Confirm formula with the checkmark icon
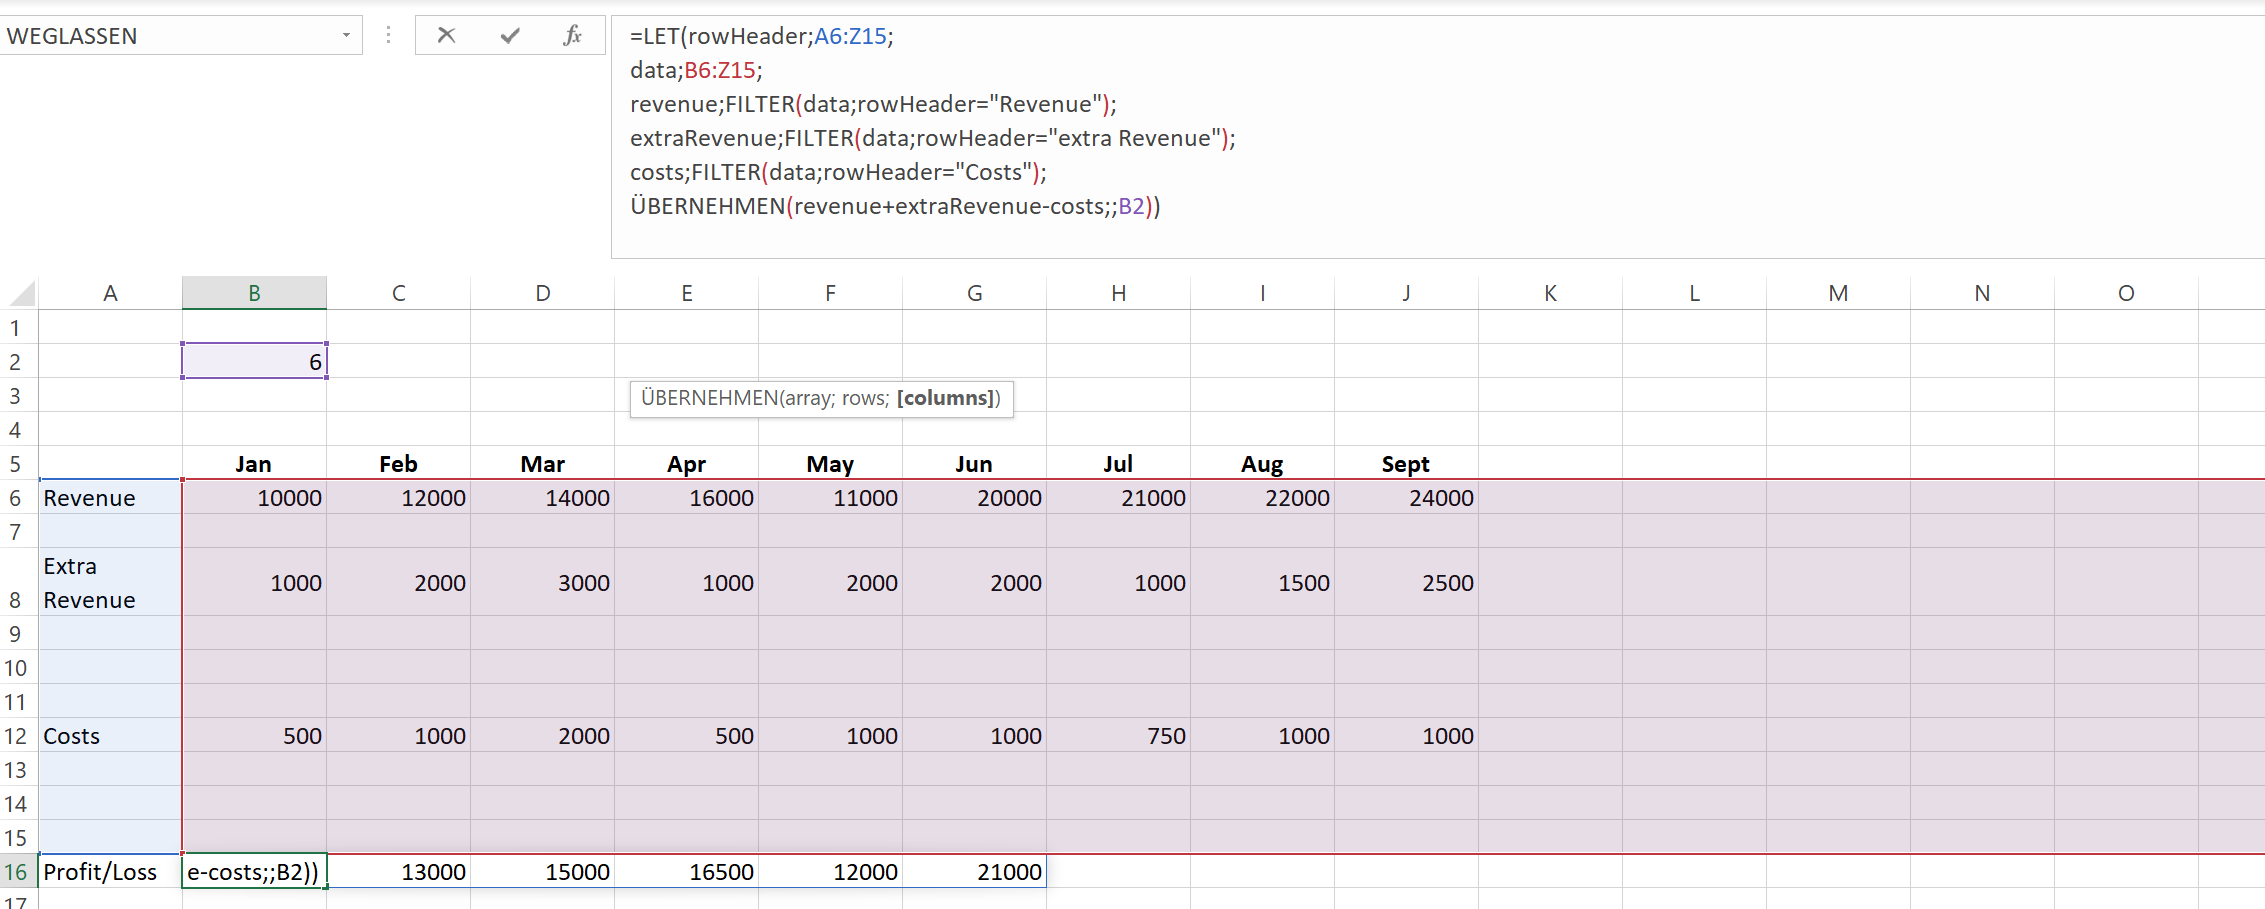This screenshot has width=2265, height=909. 510,36
